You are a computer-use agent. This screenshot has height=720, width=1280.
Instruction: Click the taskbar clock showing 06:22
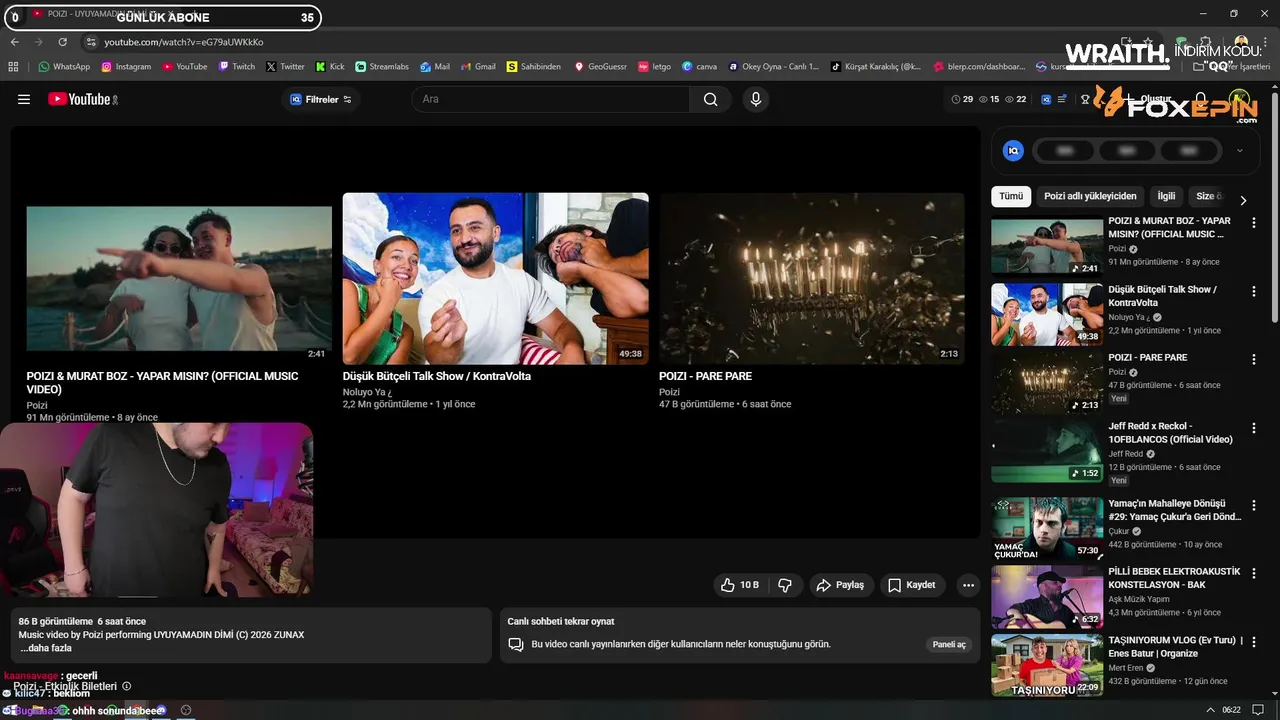pyautogui.click(x=1231, y=710)
